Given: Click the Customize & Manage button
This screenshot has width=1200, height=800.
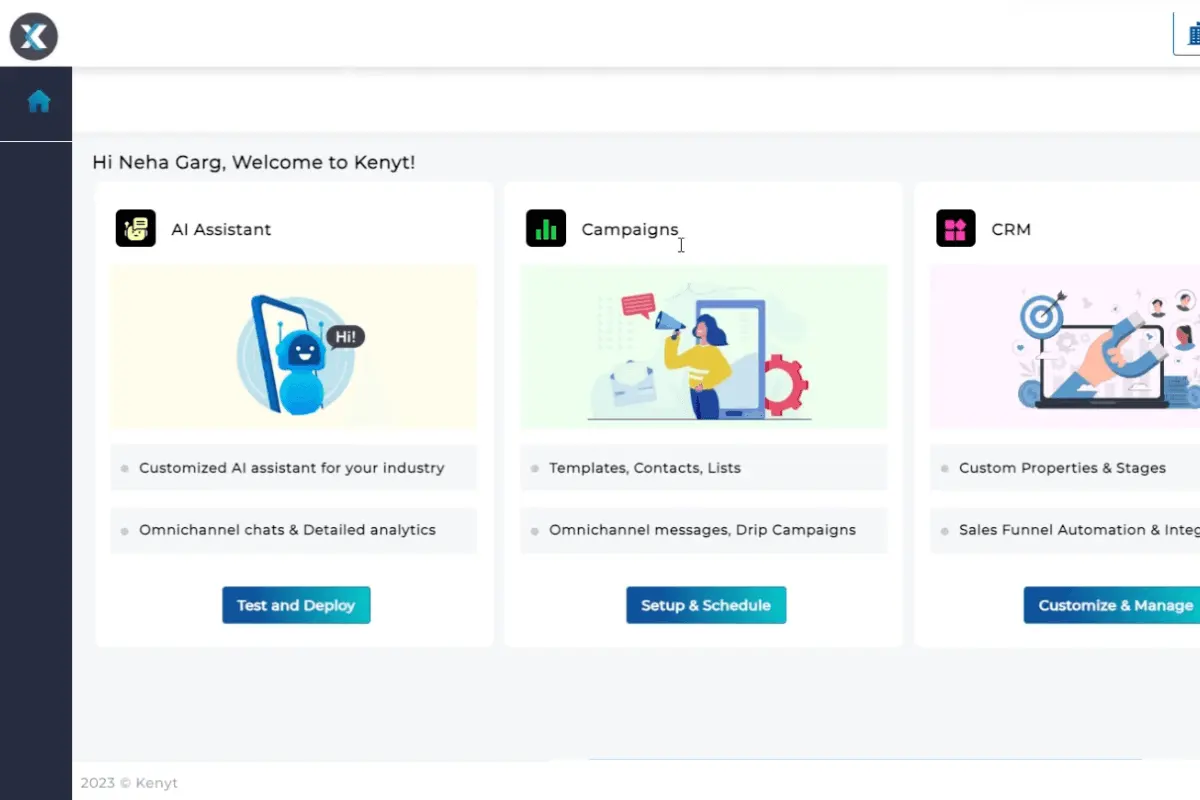Looking at the screenshot, I should [x=1112, y=605].
